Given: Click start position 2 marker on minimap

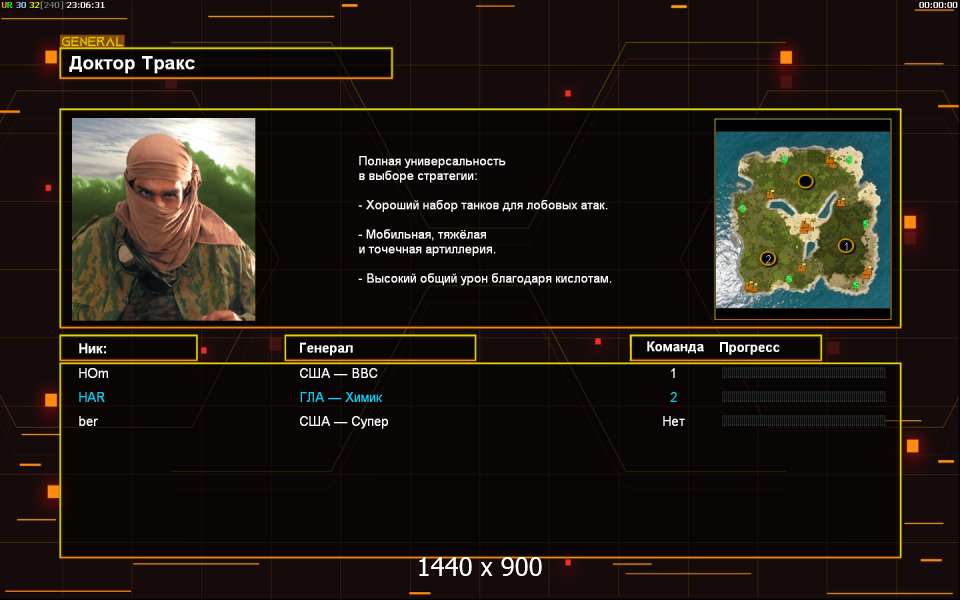Looking at the screenshot, I should [768, 258].
